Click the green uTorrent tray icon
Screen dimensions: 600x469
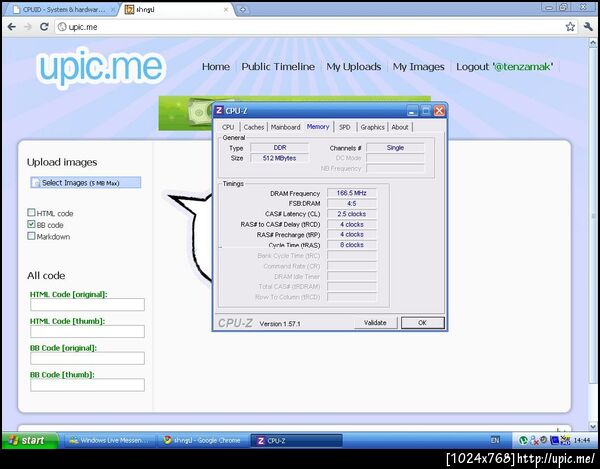[523, 441]
